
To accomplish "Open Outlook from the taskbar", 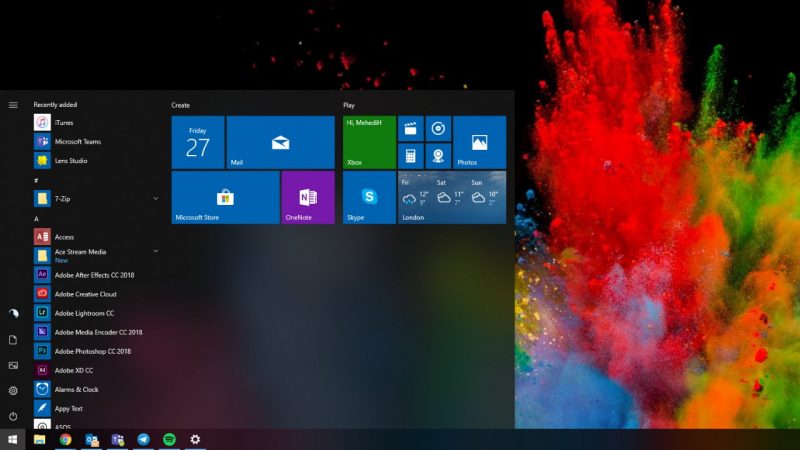I will tap(92, 439).
